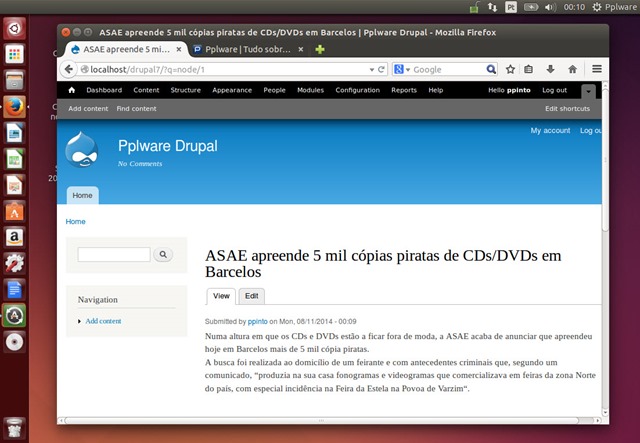Open the Trash in the launcher
Image resolution: width=640 pixels, height=443 pixels.
tap(15, 427)
